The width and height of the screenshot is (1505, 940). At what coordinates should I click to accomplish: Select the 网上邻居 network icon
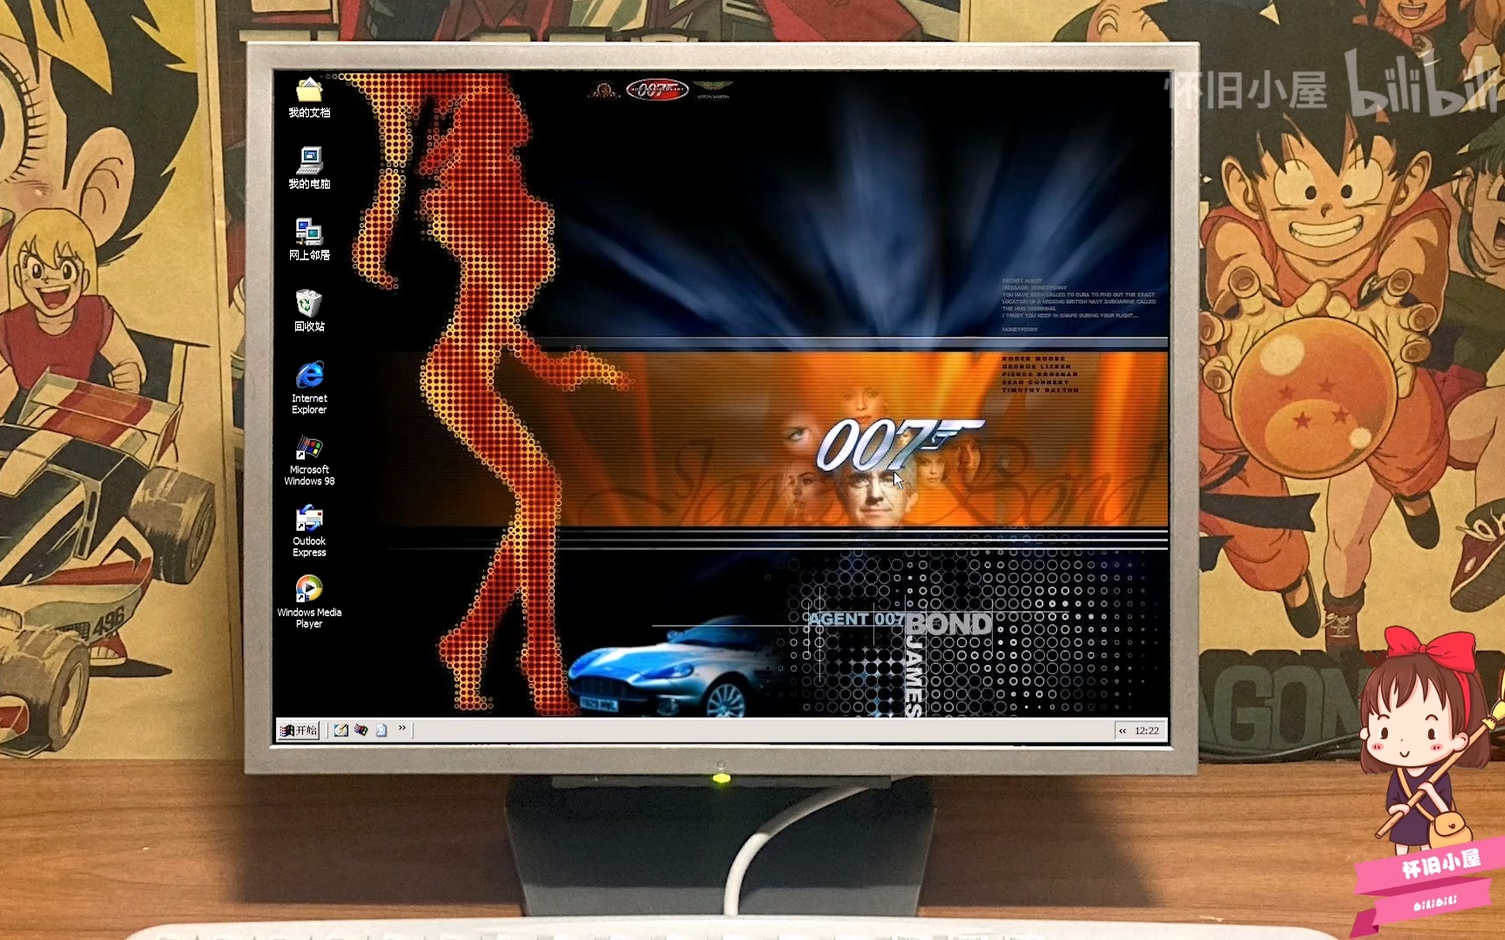309,240
